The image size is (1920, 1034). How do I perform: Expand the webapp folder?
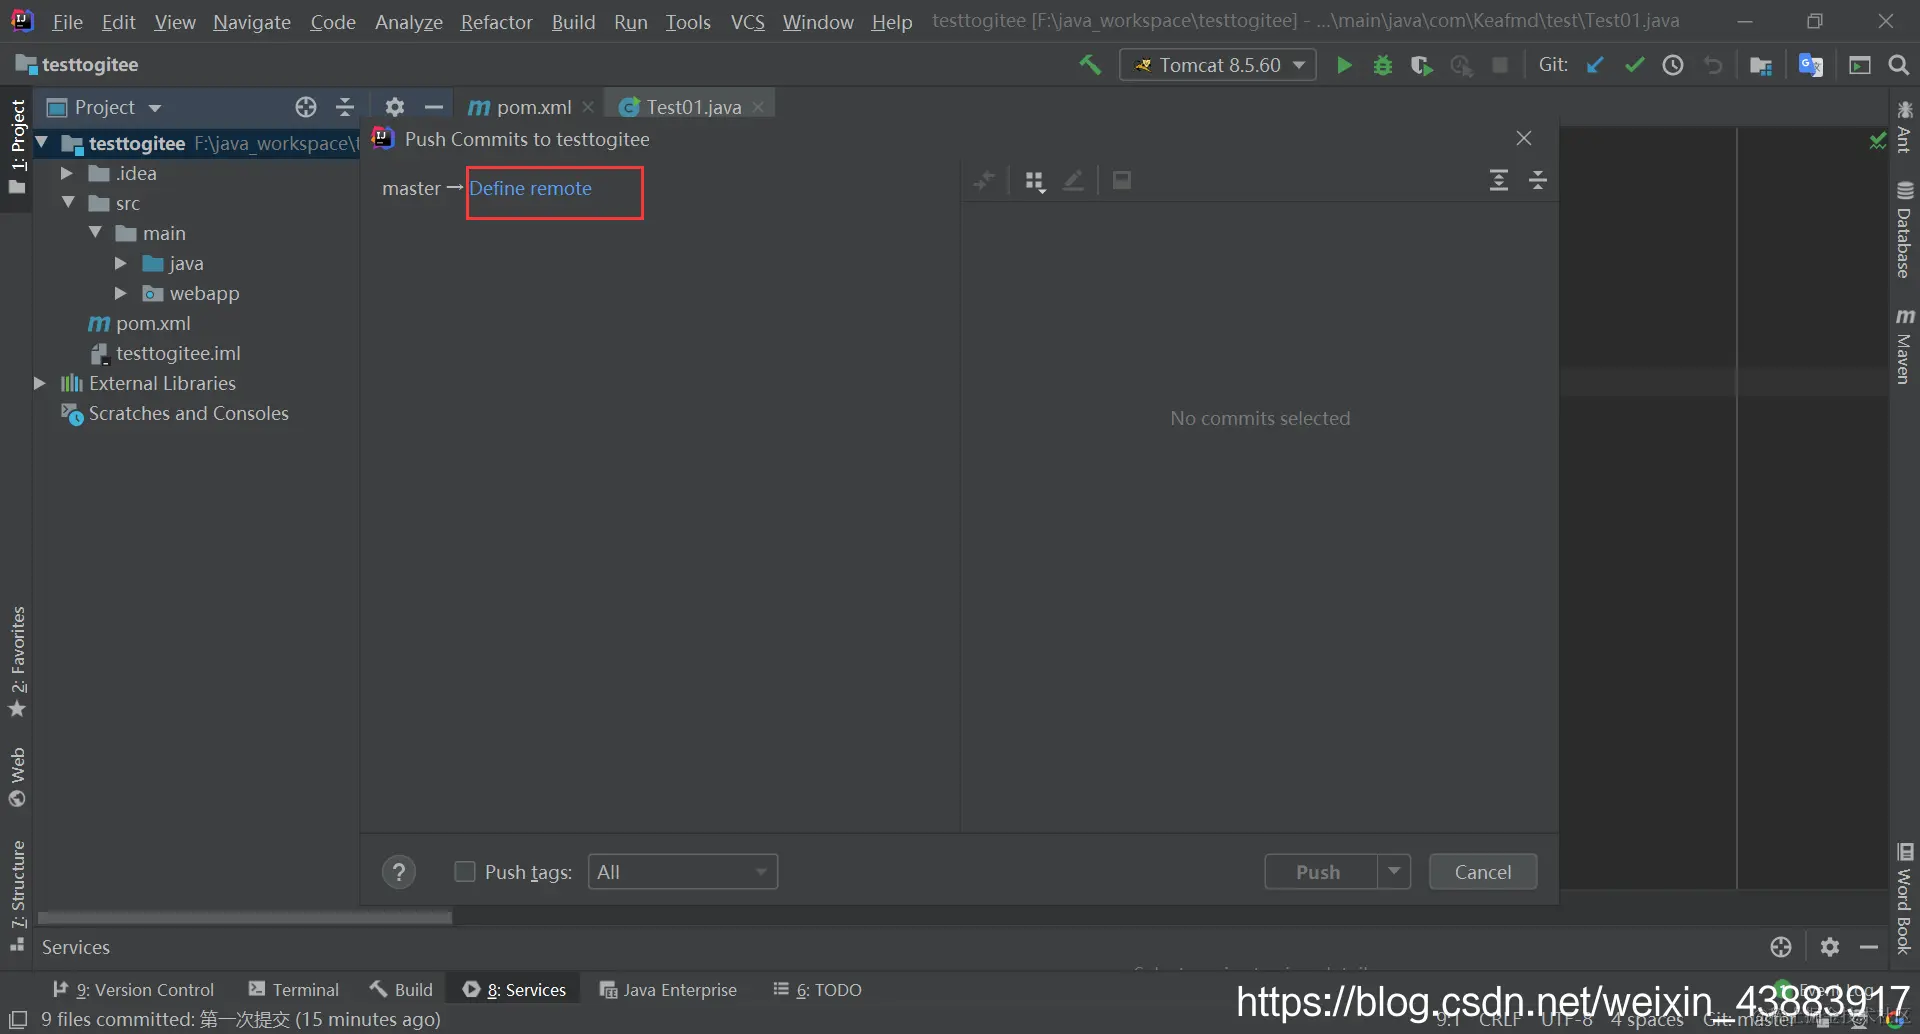pos(121,293)
